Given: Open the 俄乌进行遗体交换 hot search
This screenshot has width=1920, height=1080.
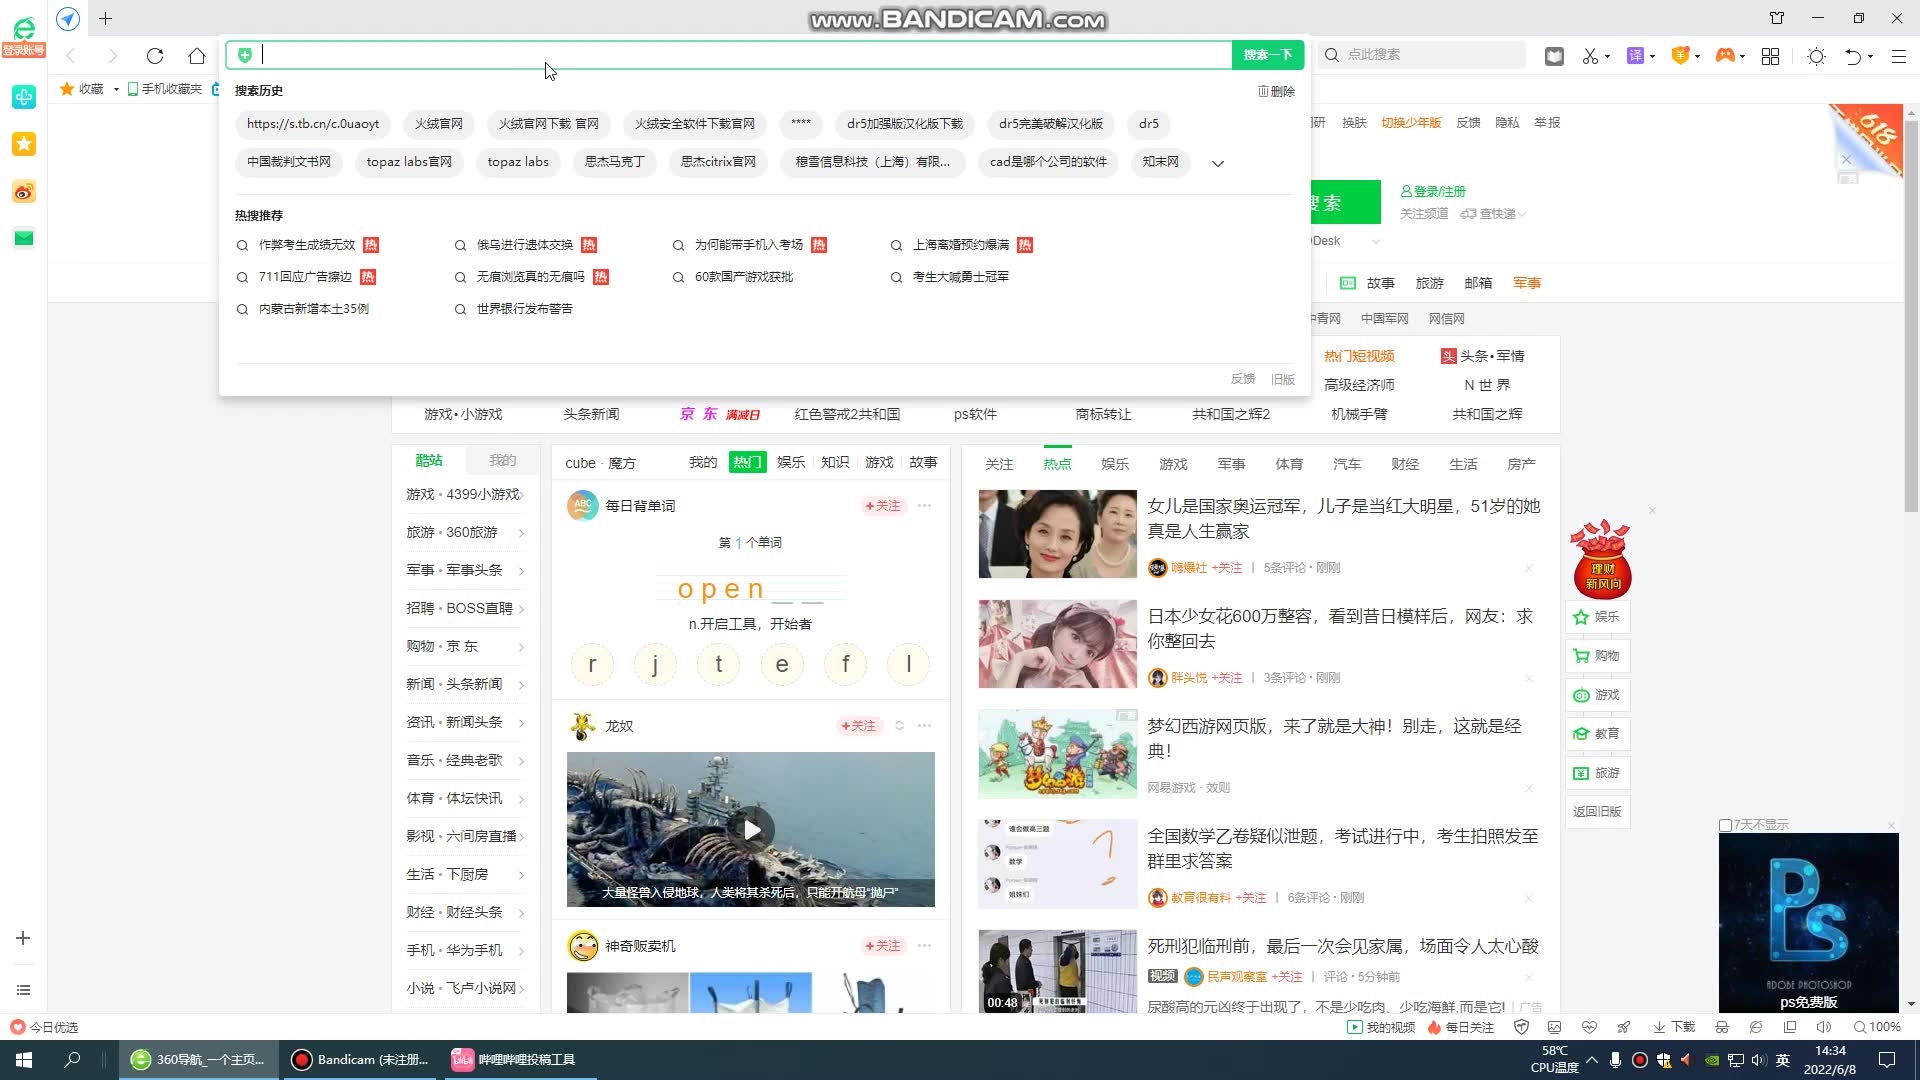Looking at the screenshot, I should point(525,245).
